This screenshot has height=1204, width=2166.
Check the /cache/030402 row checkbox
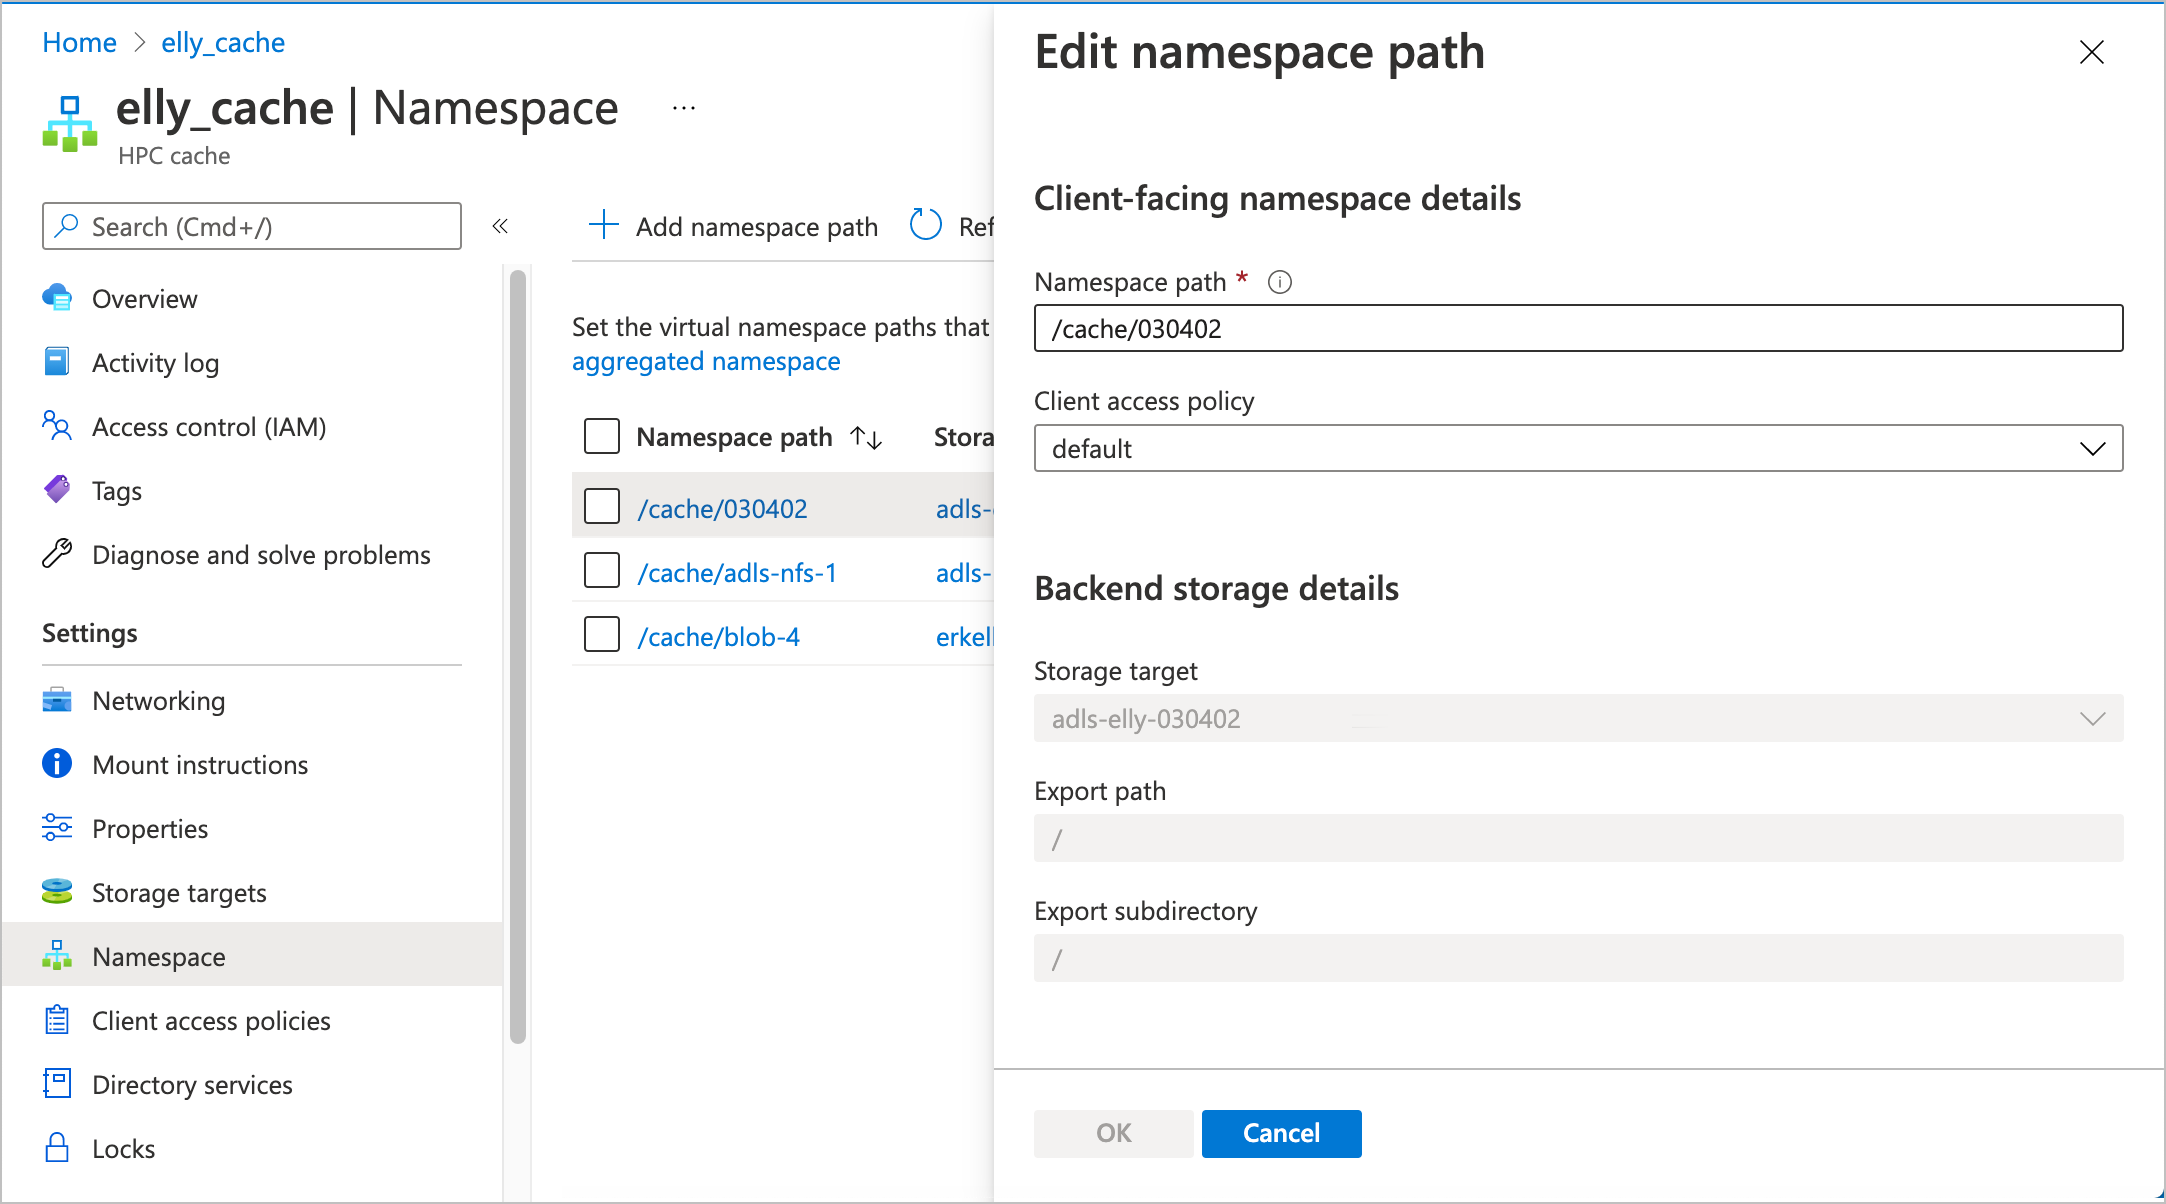(x=601, y=506)
